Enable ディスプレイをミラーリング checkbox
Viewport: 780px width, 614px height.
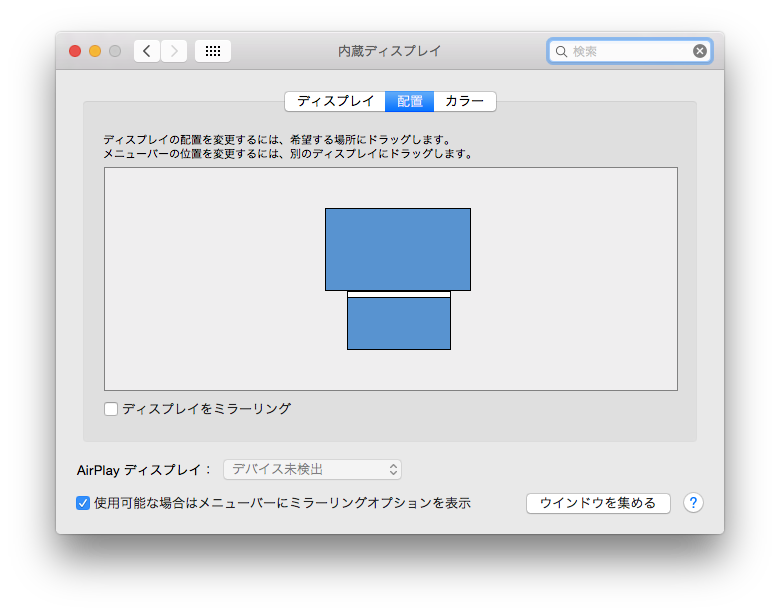(x=111, y=409)
